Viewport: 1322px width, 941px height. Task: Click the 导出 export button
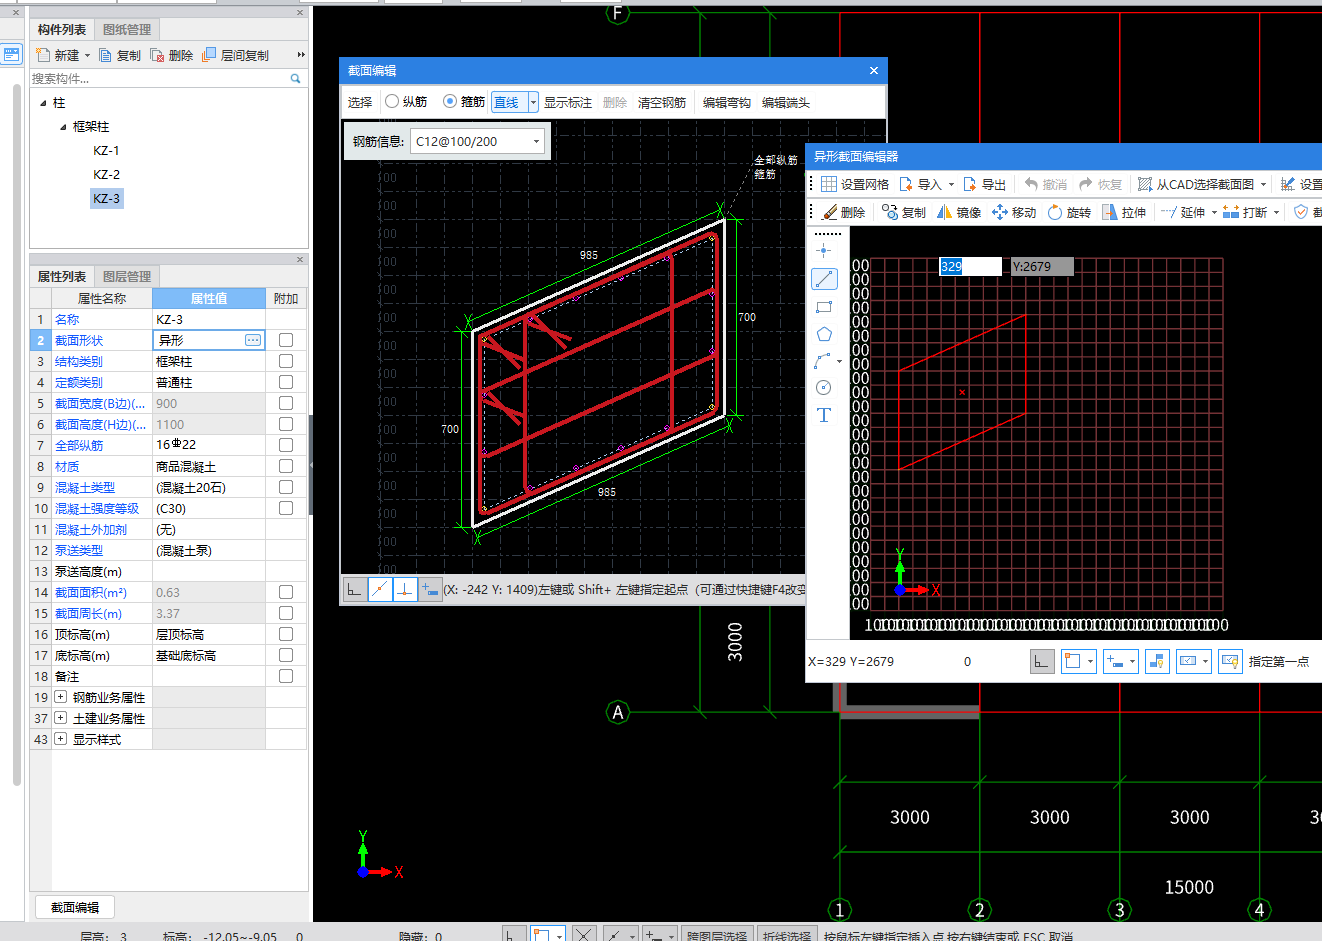984,184
